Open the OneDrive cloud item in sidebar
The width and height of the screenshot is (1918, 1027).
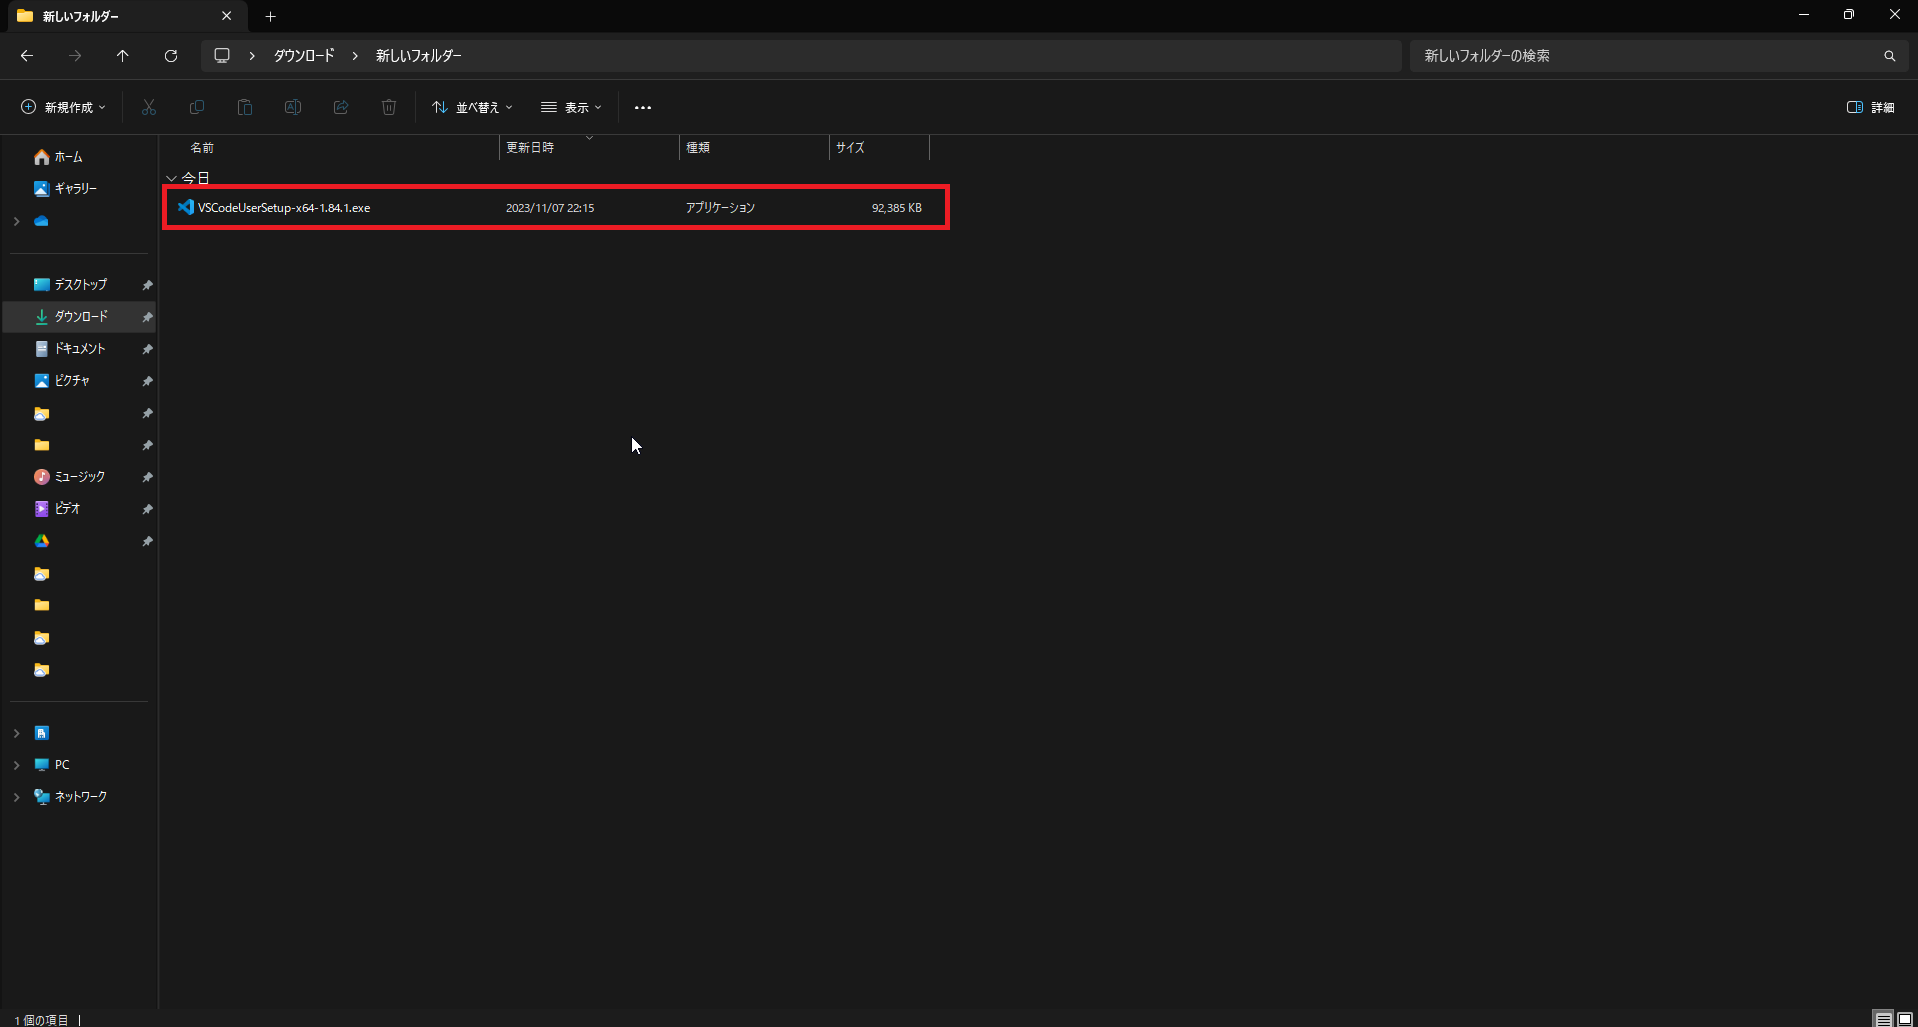tap(41, 221)
